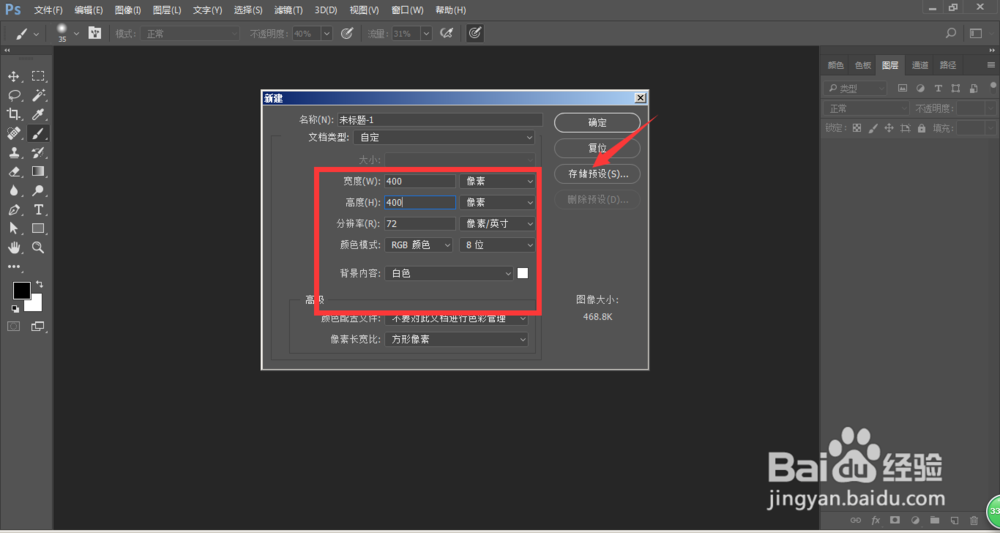Viewport: 1000px width, 533px height.
Task: Click the 存储预设(S)... button
Action: coord(597,173)
